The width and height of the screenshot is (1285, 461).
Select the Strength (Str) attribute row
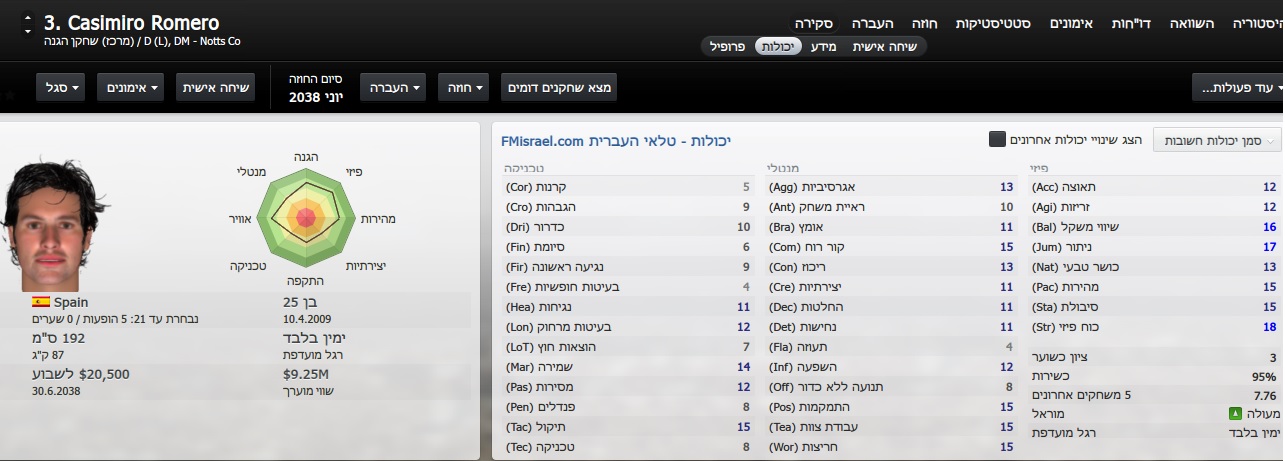pos(1154,326)
